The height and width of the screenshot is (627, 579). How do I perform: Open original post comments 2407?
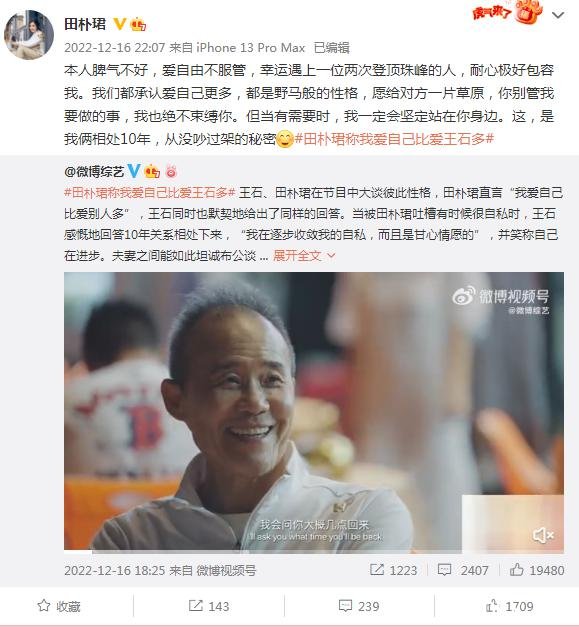[463, 570]
